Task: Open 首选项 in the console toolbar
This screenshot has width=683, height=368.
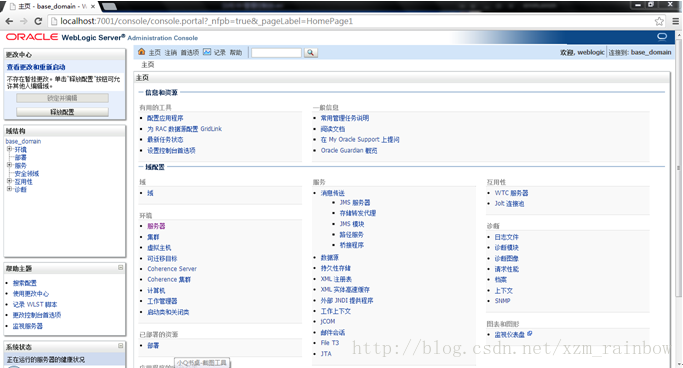Action: click(189, 52)
